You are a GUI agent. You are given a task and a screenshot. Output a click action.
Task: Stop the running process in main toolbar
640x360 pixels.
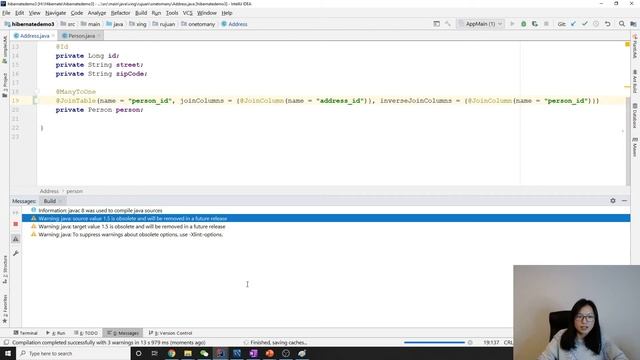(x=546, y=24)
